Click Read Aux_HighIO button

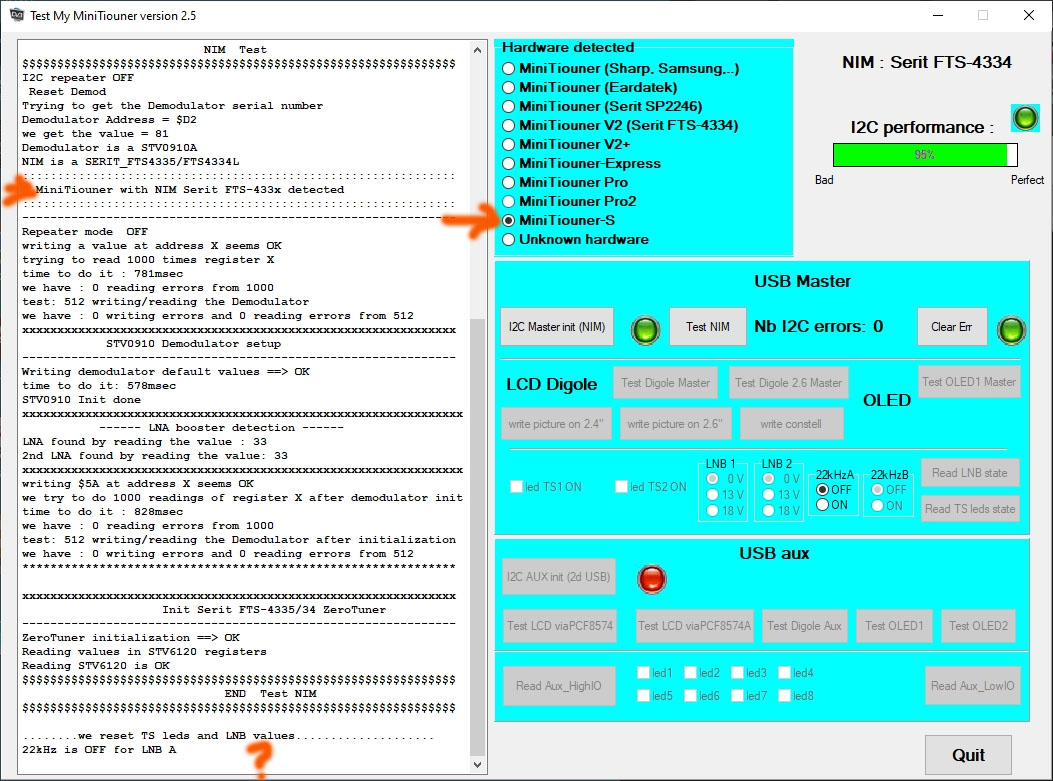coord(559,686)
